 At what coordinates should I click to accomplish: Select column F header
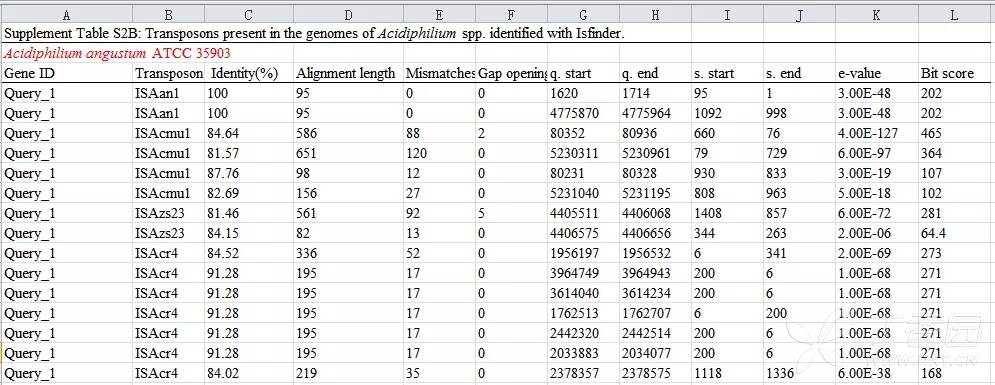[x=511, y=15]
